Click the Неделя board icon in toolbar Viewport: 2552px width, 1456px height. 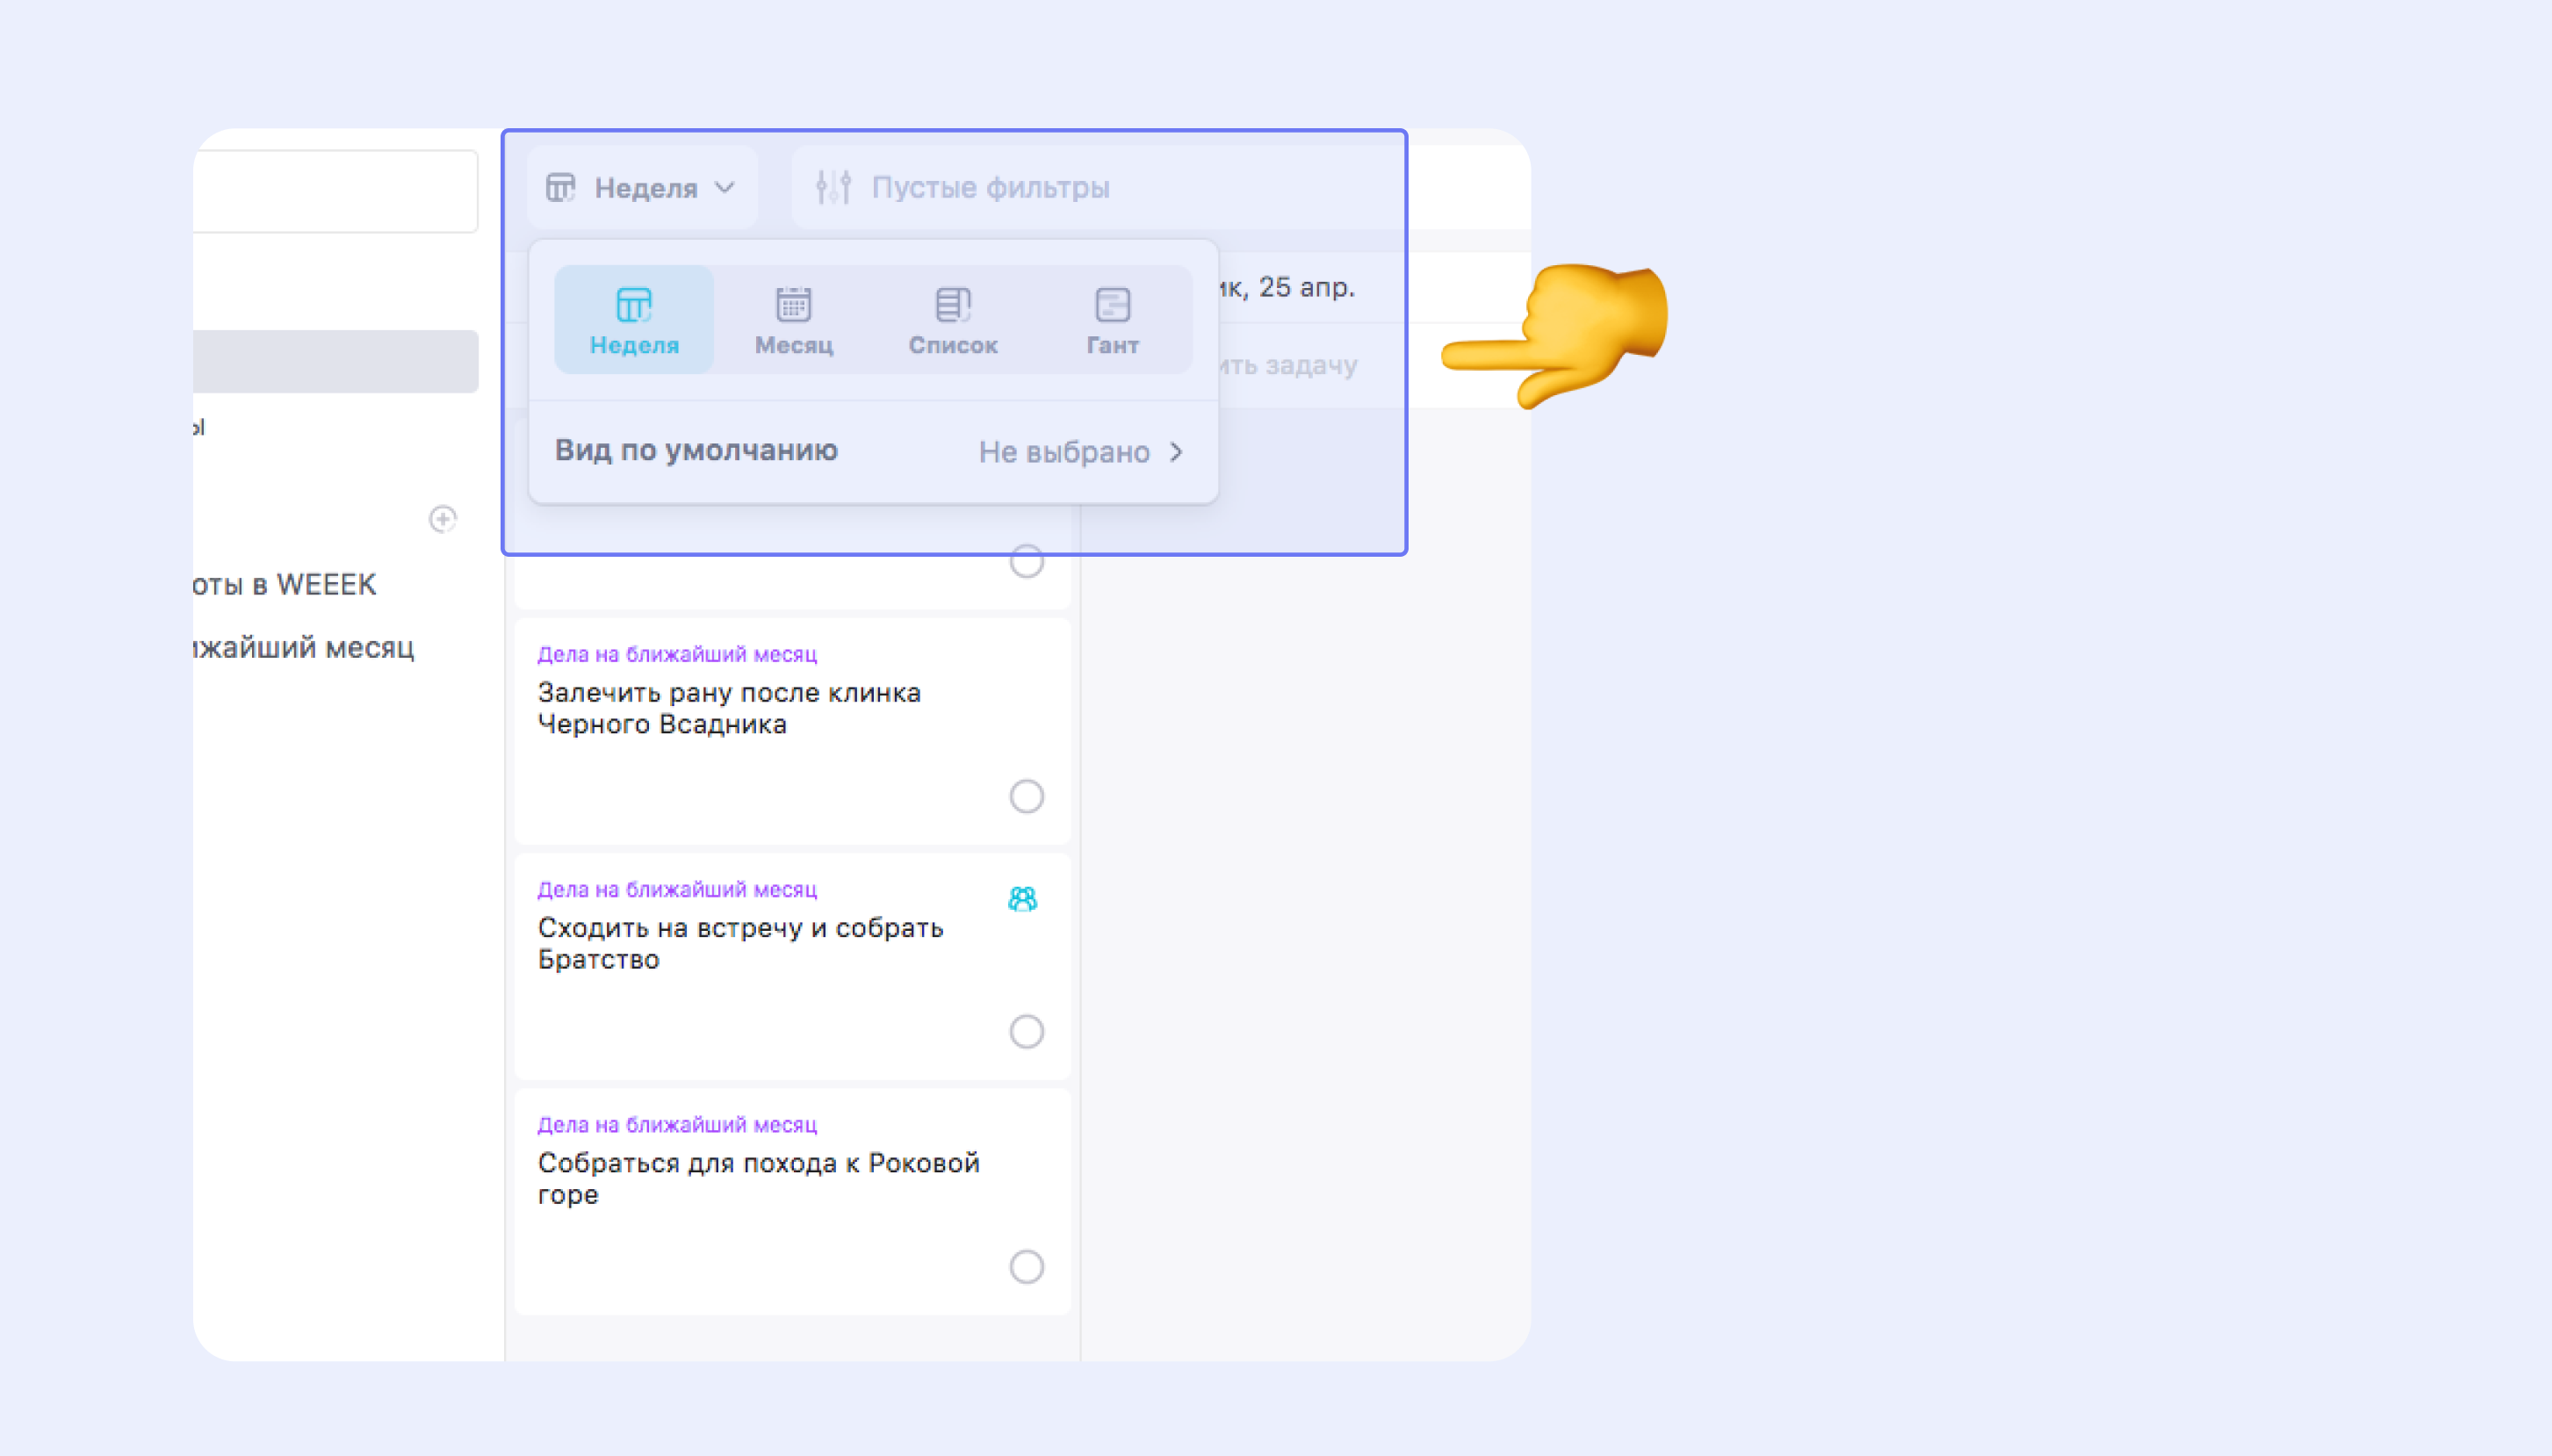[x=561, y=187]
